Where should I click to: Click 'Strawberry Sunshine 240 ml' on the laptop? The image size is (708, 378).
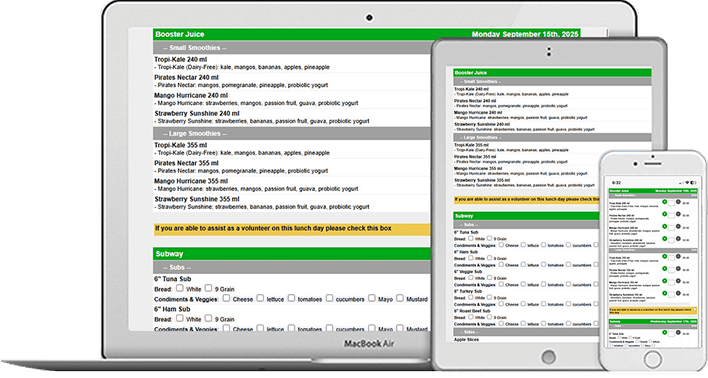[x=197, y=113]
